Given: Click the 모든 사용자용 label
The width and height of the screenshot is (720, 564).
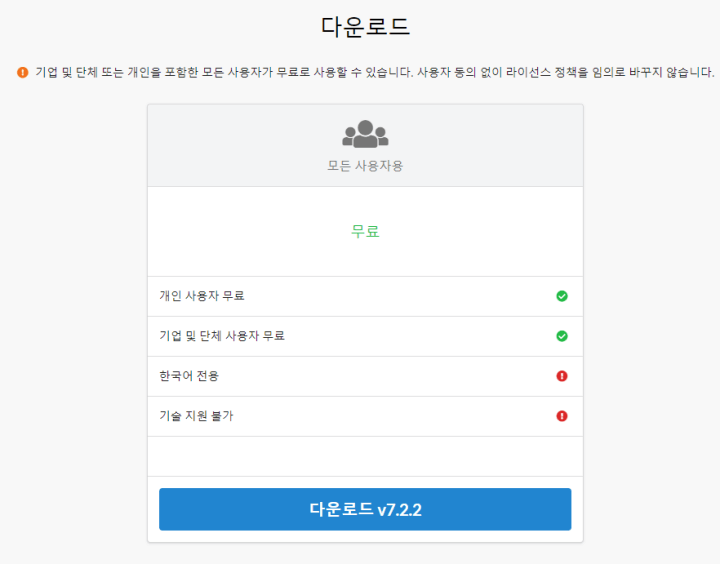Looking at the screenshot, I should (x=365, y=166).
